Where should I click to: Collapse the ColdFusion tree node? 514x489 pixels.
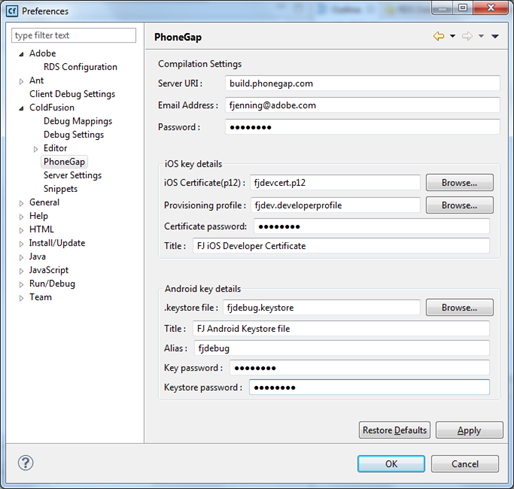point(21,108)
